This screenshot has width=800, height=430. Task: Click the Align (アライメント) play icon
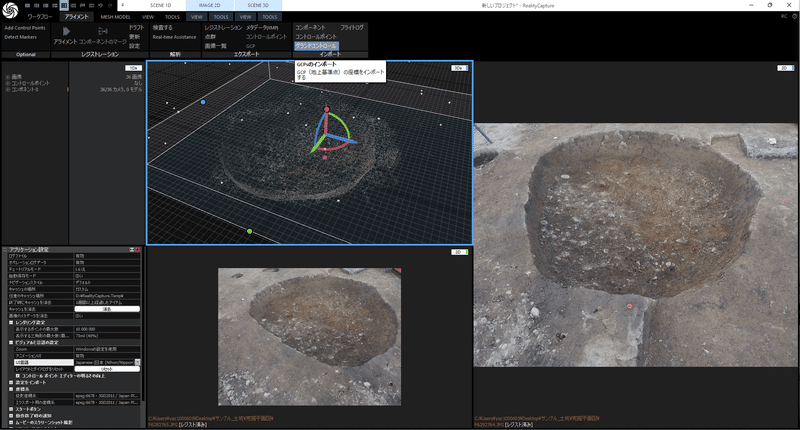(x=68, y=31)
